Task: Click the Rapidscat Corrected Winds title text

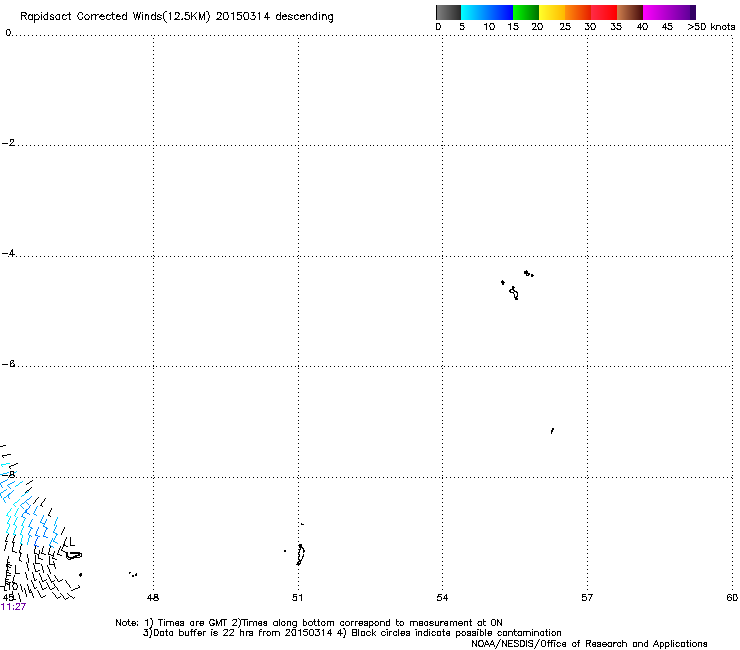Action: (177, 17)
